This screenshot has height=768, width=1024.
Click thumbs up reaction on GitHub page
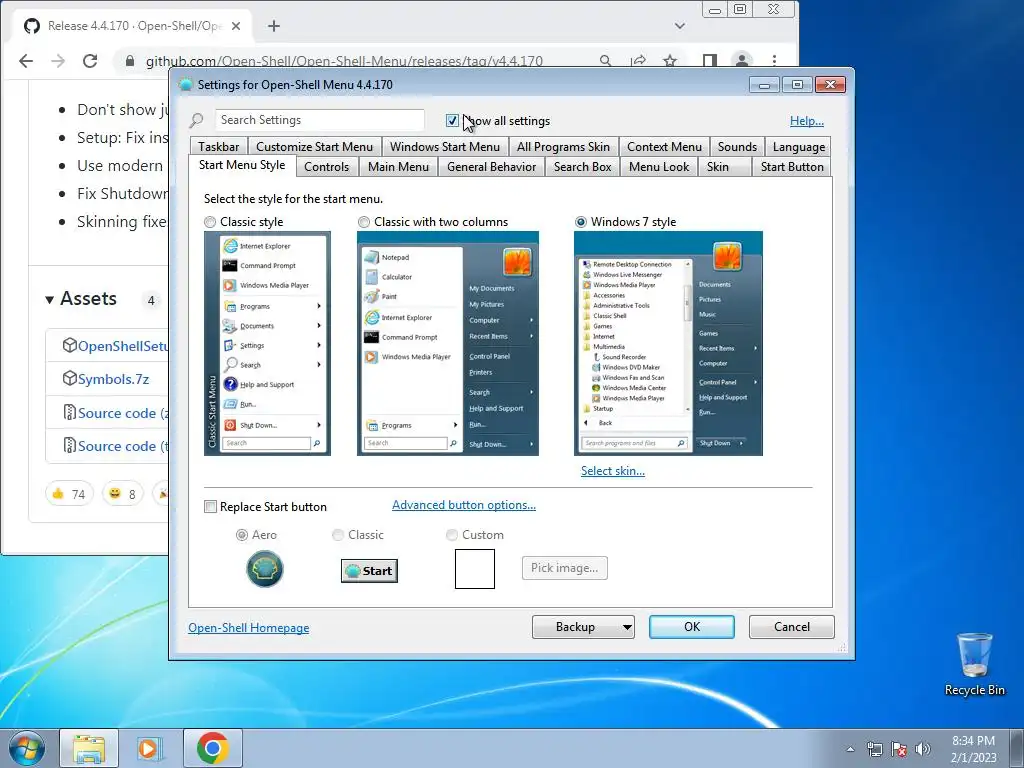pos(69,494)
